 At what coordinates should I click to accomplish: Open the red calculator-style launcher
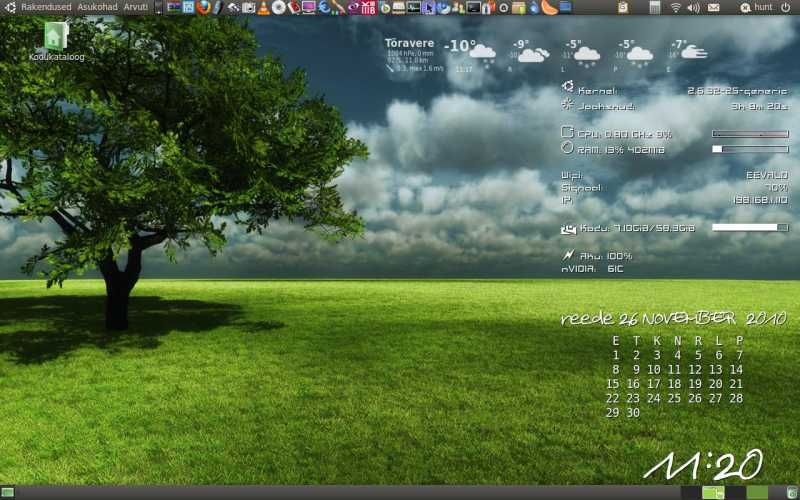pos(368,7)
